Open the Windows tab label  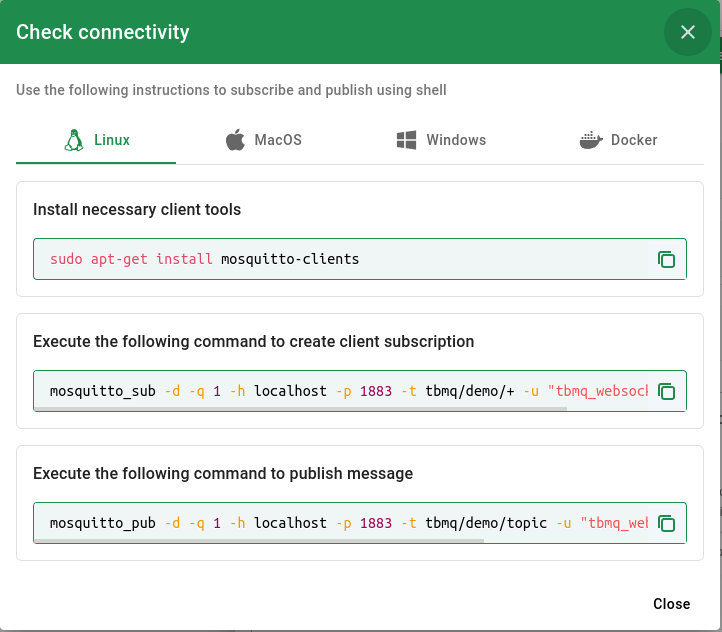coord(456,140)
